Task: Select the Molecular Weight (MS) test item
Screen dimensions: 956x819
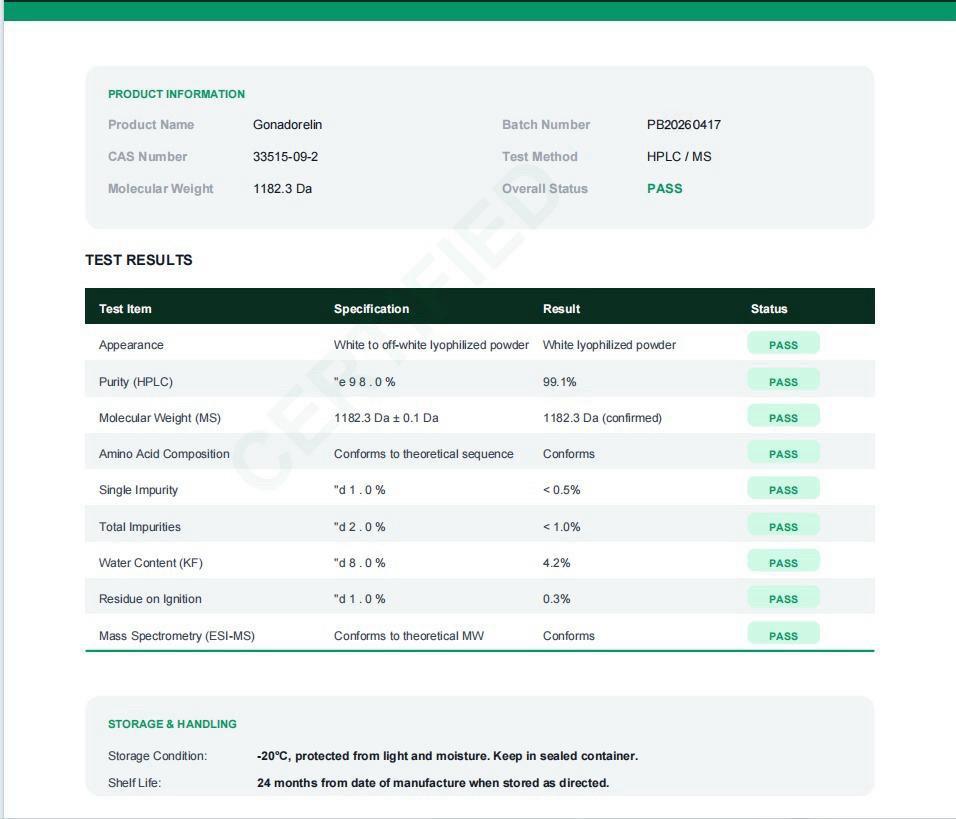Action: [x=160, y=418]
